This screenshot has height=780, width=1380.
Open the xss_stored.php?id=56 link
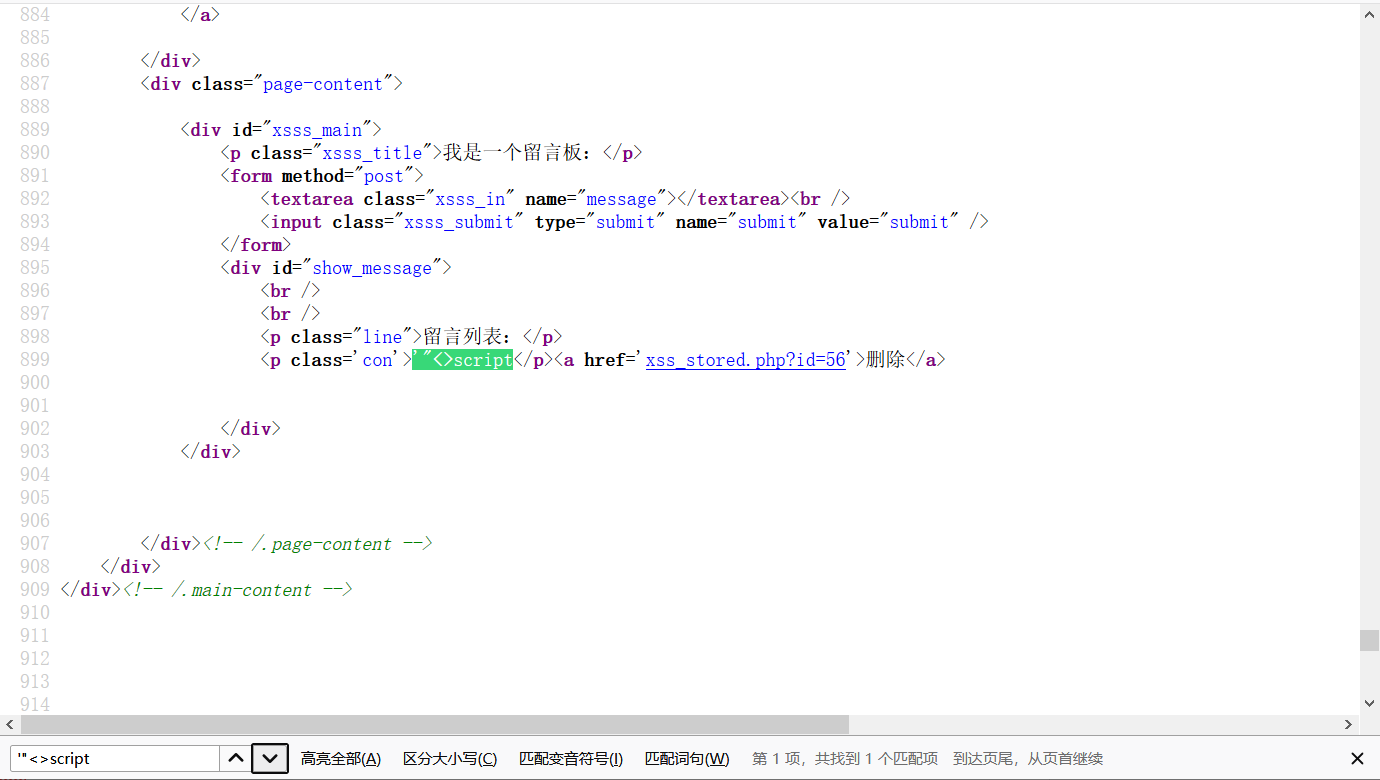(746, 360)
